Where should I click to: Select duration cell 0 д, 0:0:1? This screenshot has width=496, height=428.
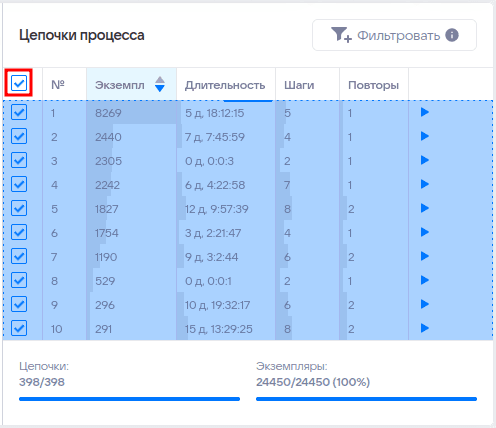tap(208, 281)
